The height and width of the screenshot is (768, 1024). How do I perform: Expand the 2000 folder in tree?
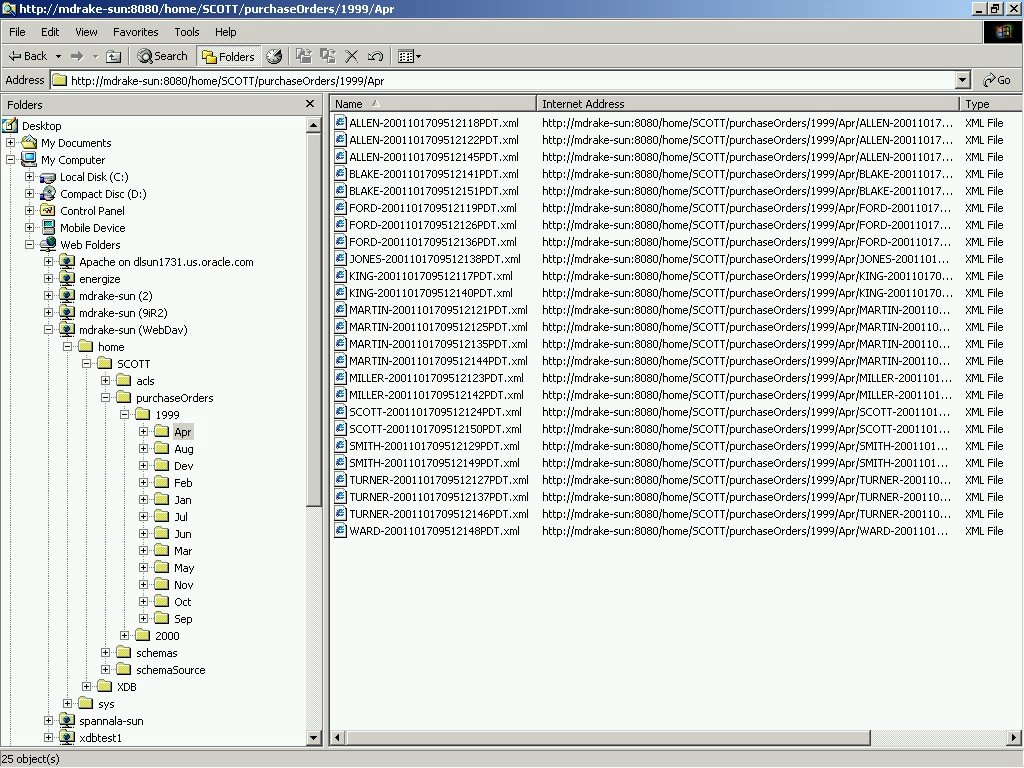point(125,636)
